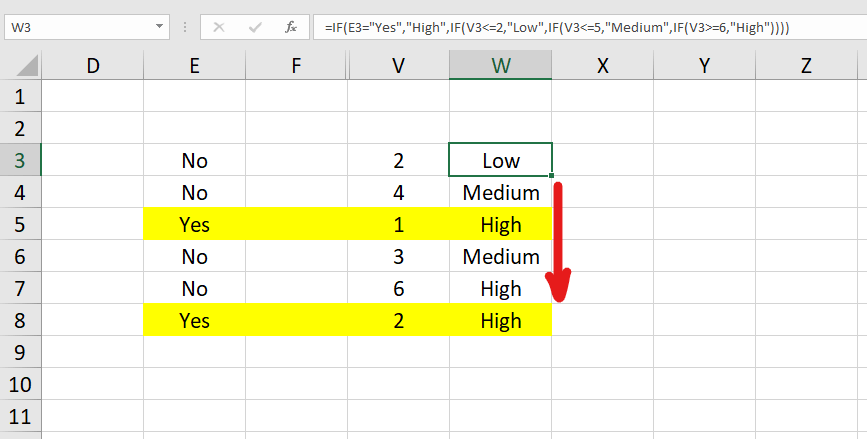Select row 10 header
867x439 pixels.
[20, 384]
